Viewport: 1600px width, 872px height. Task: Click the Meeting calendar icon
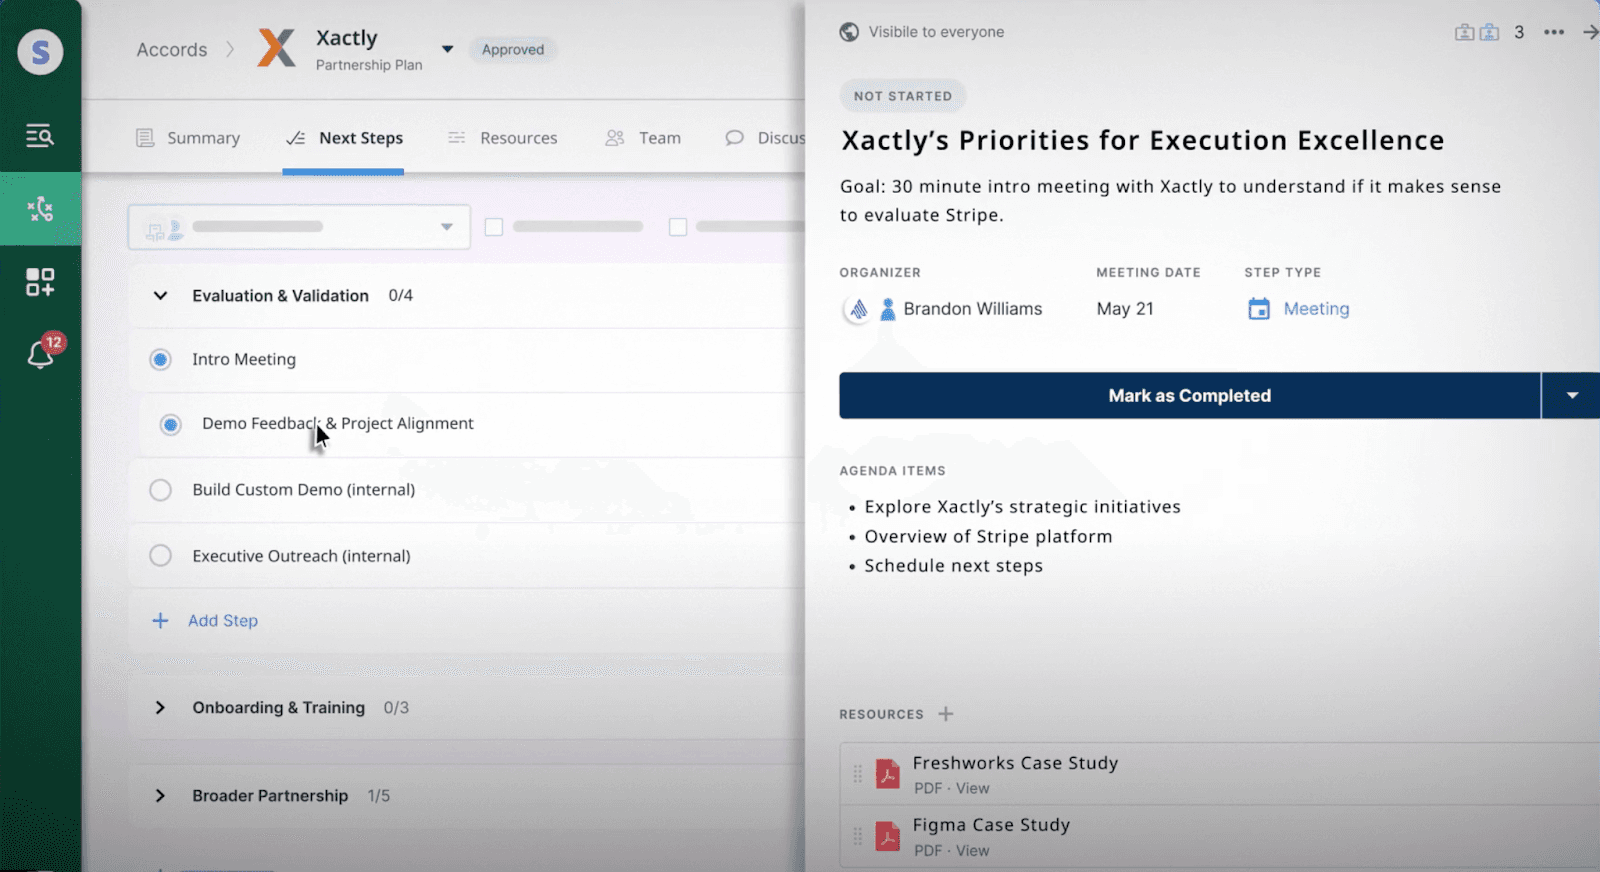pos(1259,309)
